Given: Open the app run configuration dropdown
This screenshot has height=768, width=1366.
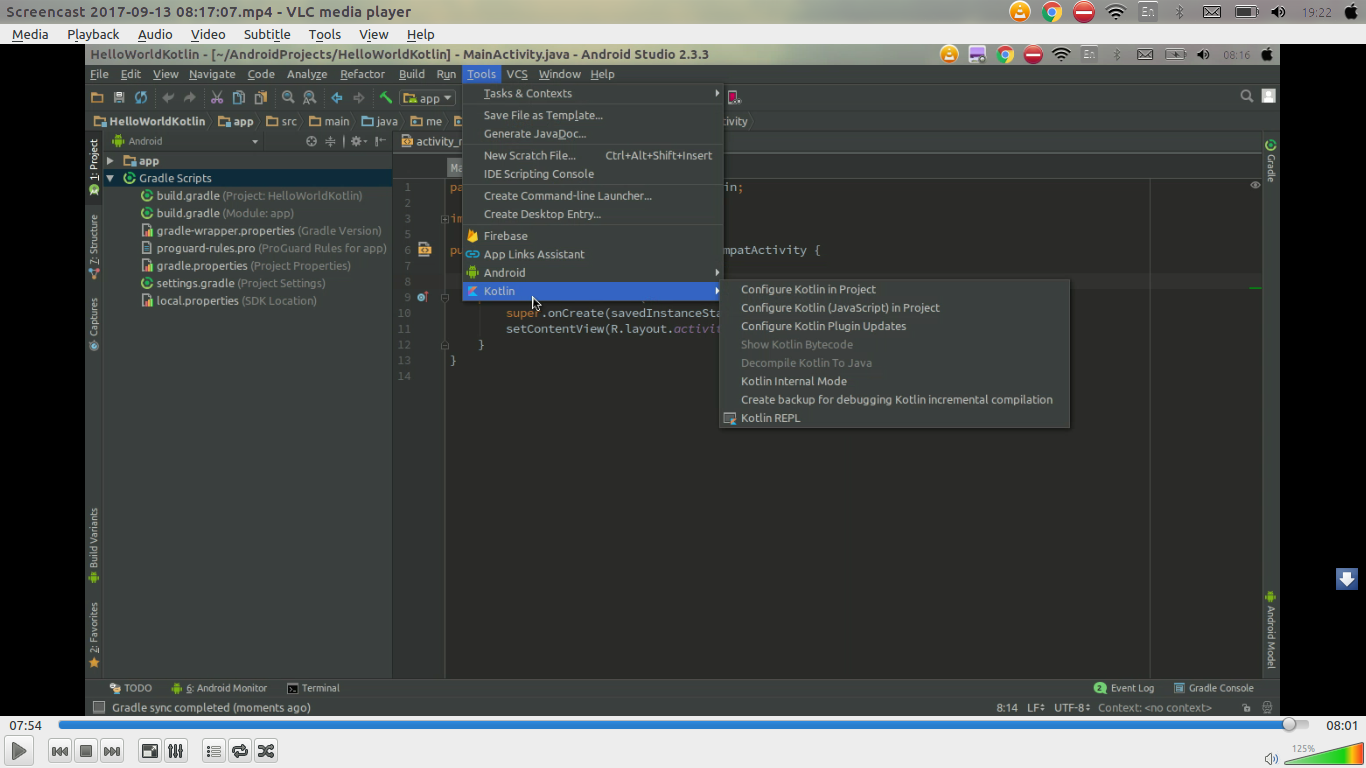Looking at the screenshot, I should [428, 98].
